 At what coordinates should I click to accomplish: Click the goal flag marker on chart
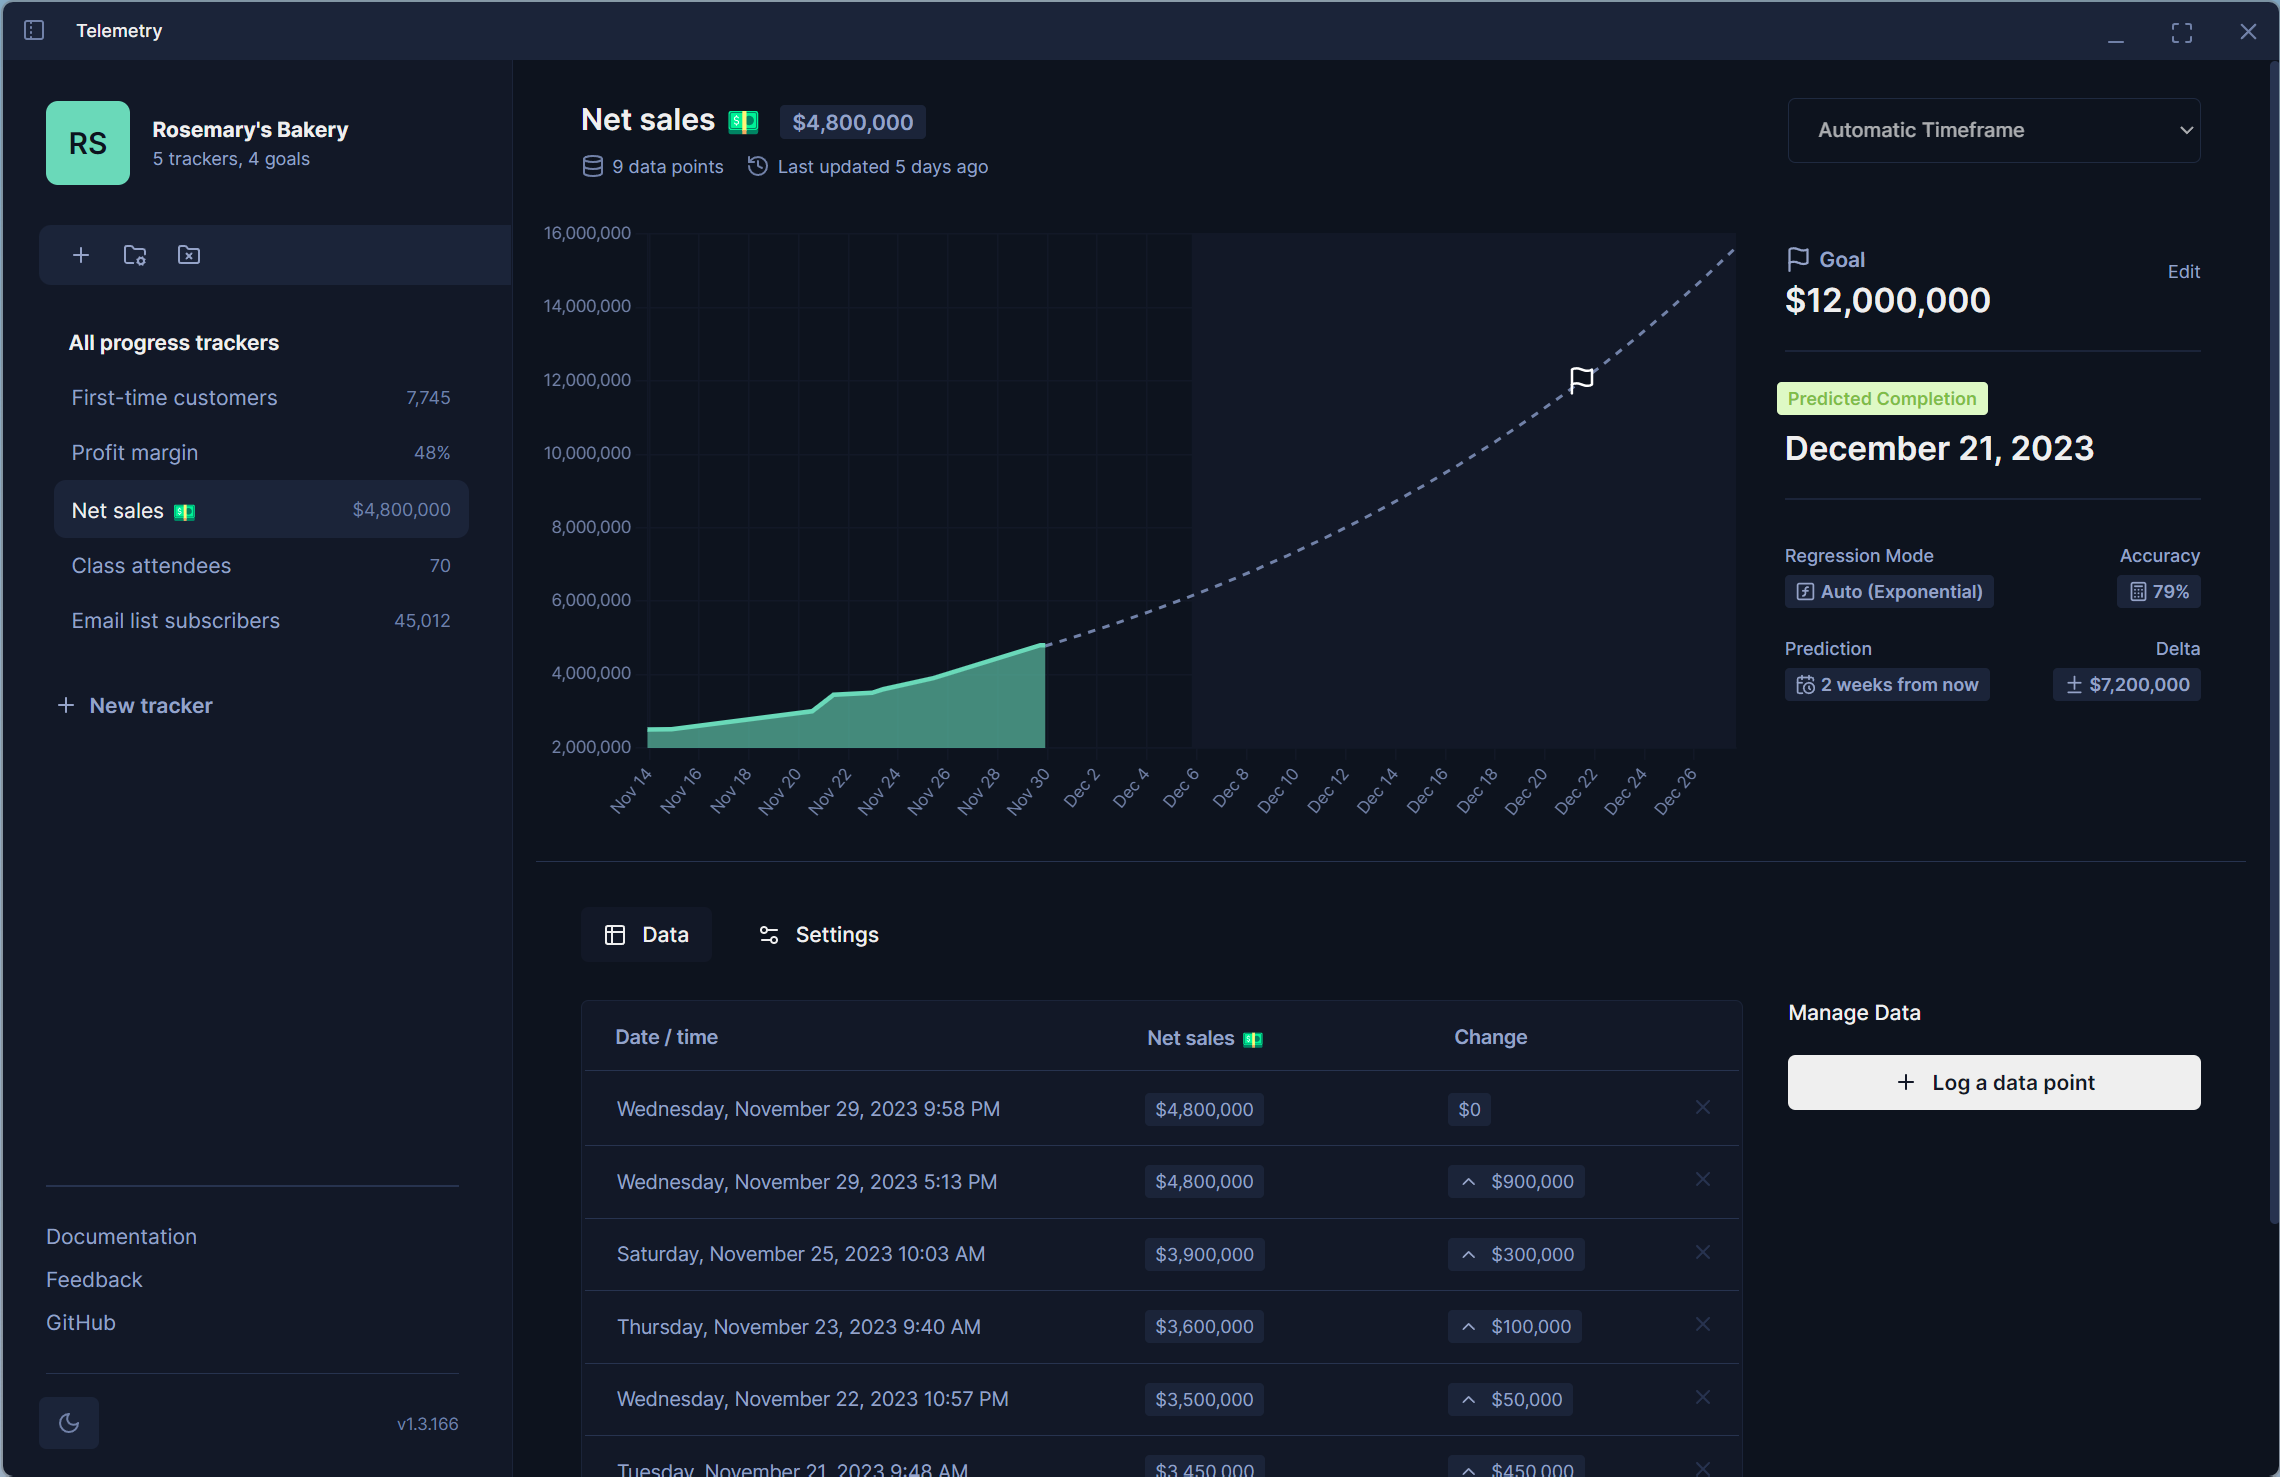pyautogui.click(x=1581, y=380)
